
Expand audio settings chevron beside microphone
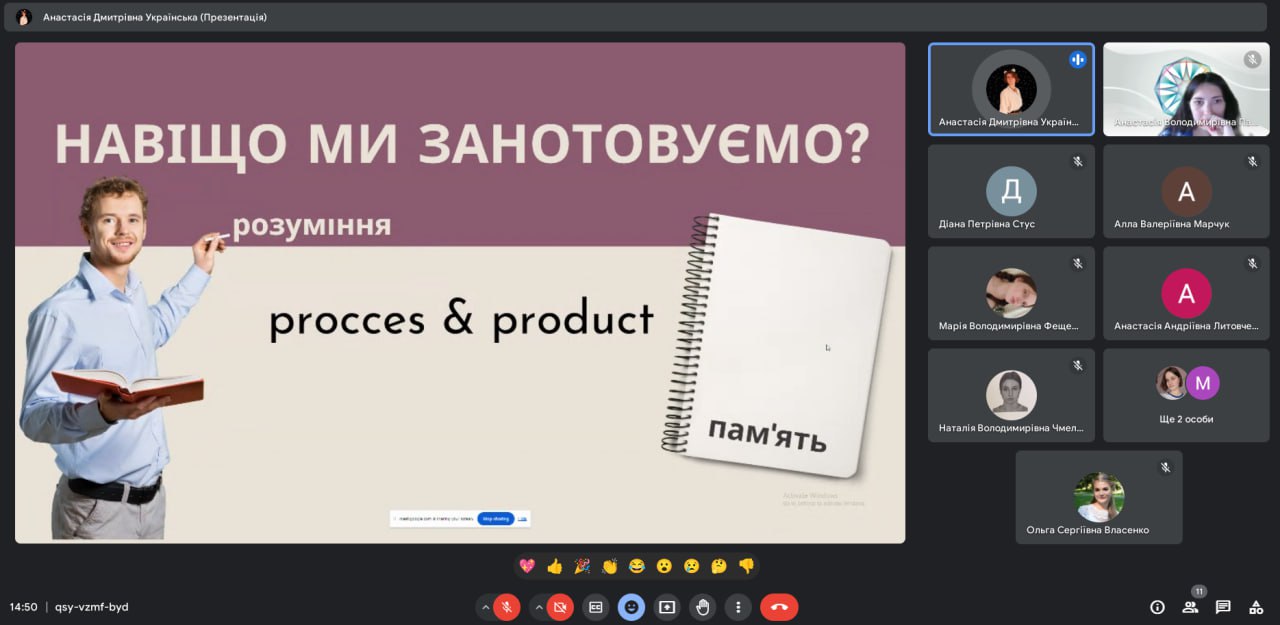click(x=485, y=607)
